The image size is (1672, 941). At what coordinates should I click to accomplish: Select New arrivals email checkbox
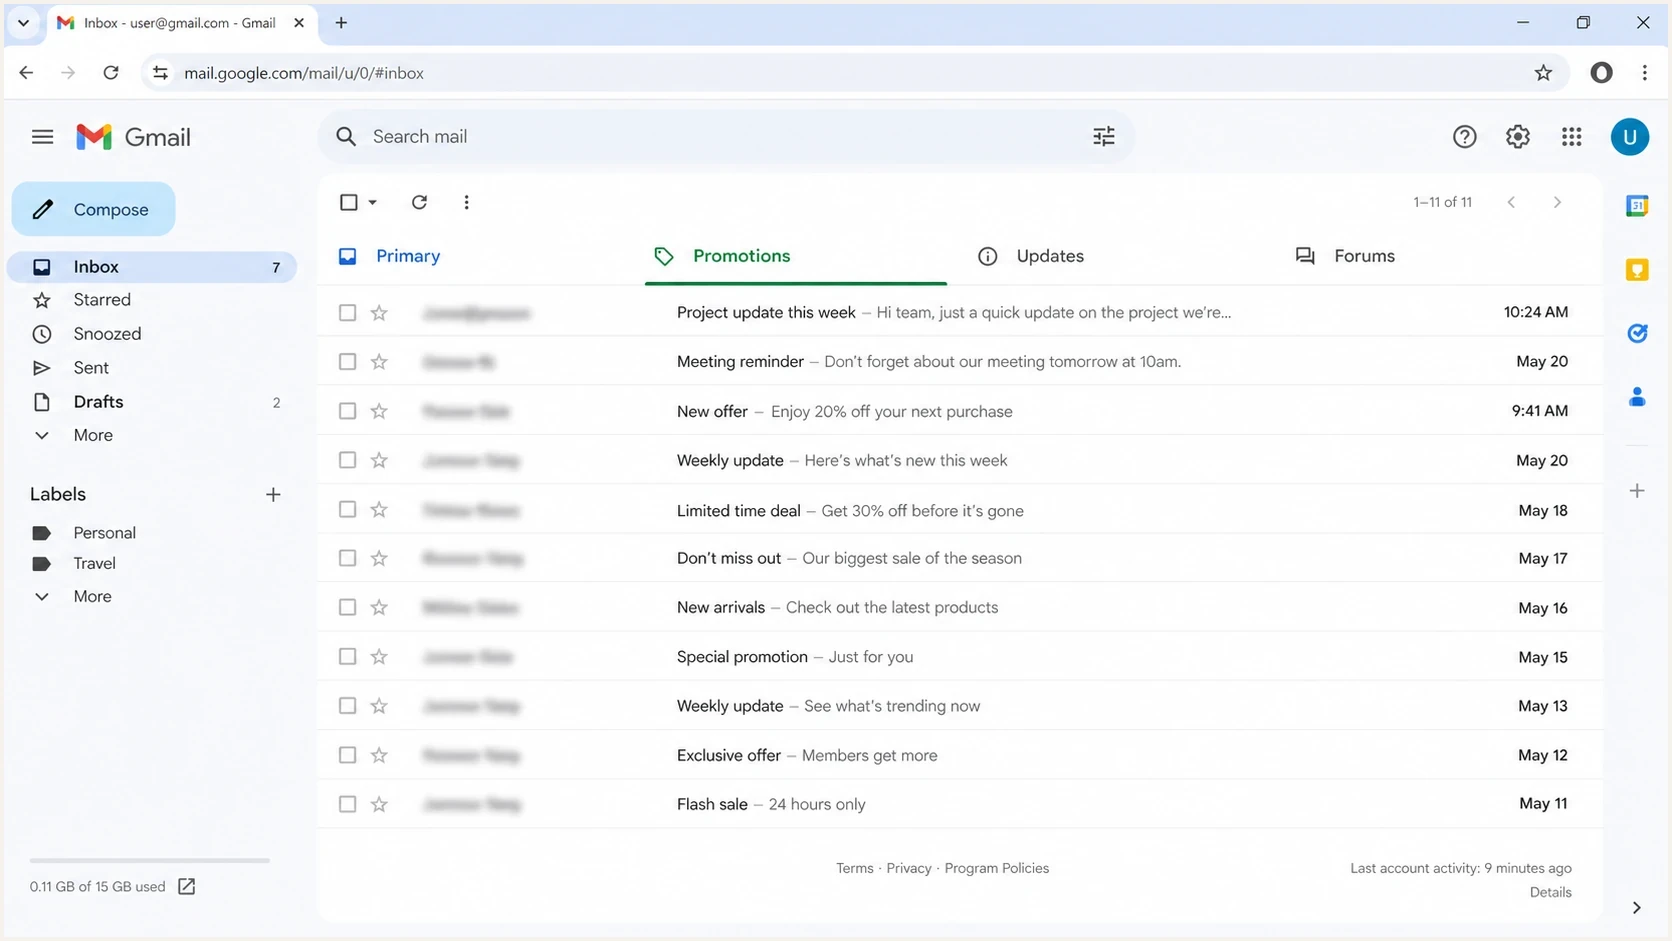347,607
